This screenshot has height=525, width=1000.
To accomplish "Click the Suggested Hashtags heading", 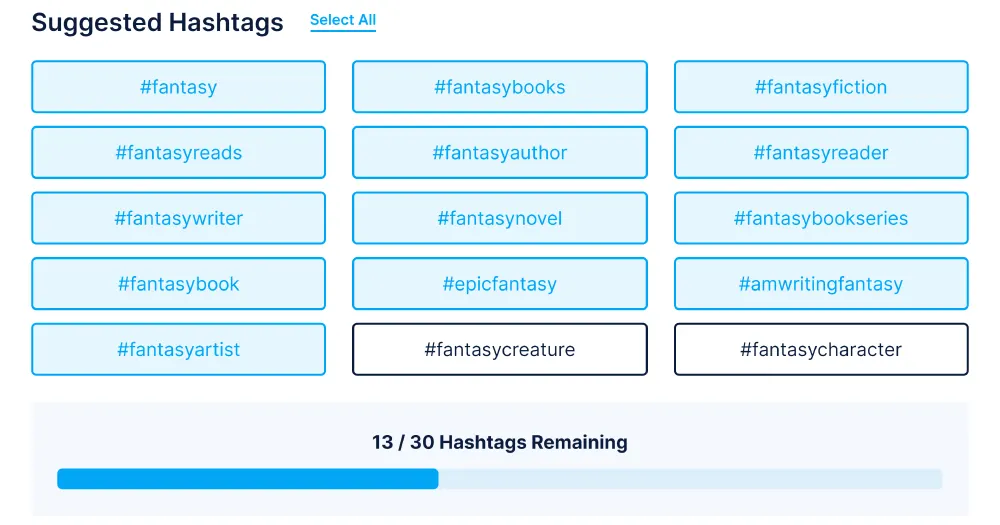I will click(158, 22).
